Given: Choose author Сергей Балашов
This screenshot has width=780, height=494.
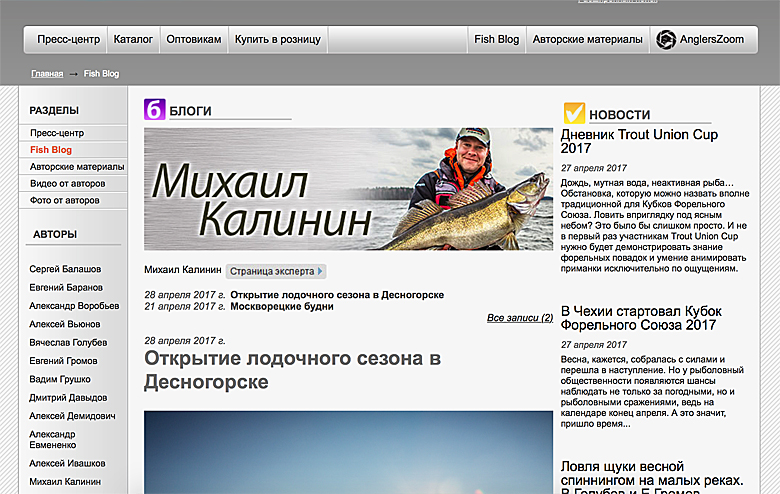Looking at the screenshot, I should (65, 270).
